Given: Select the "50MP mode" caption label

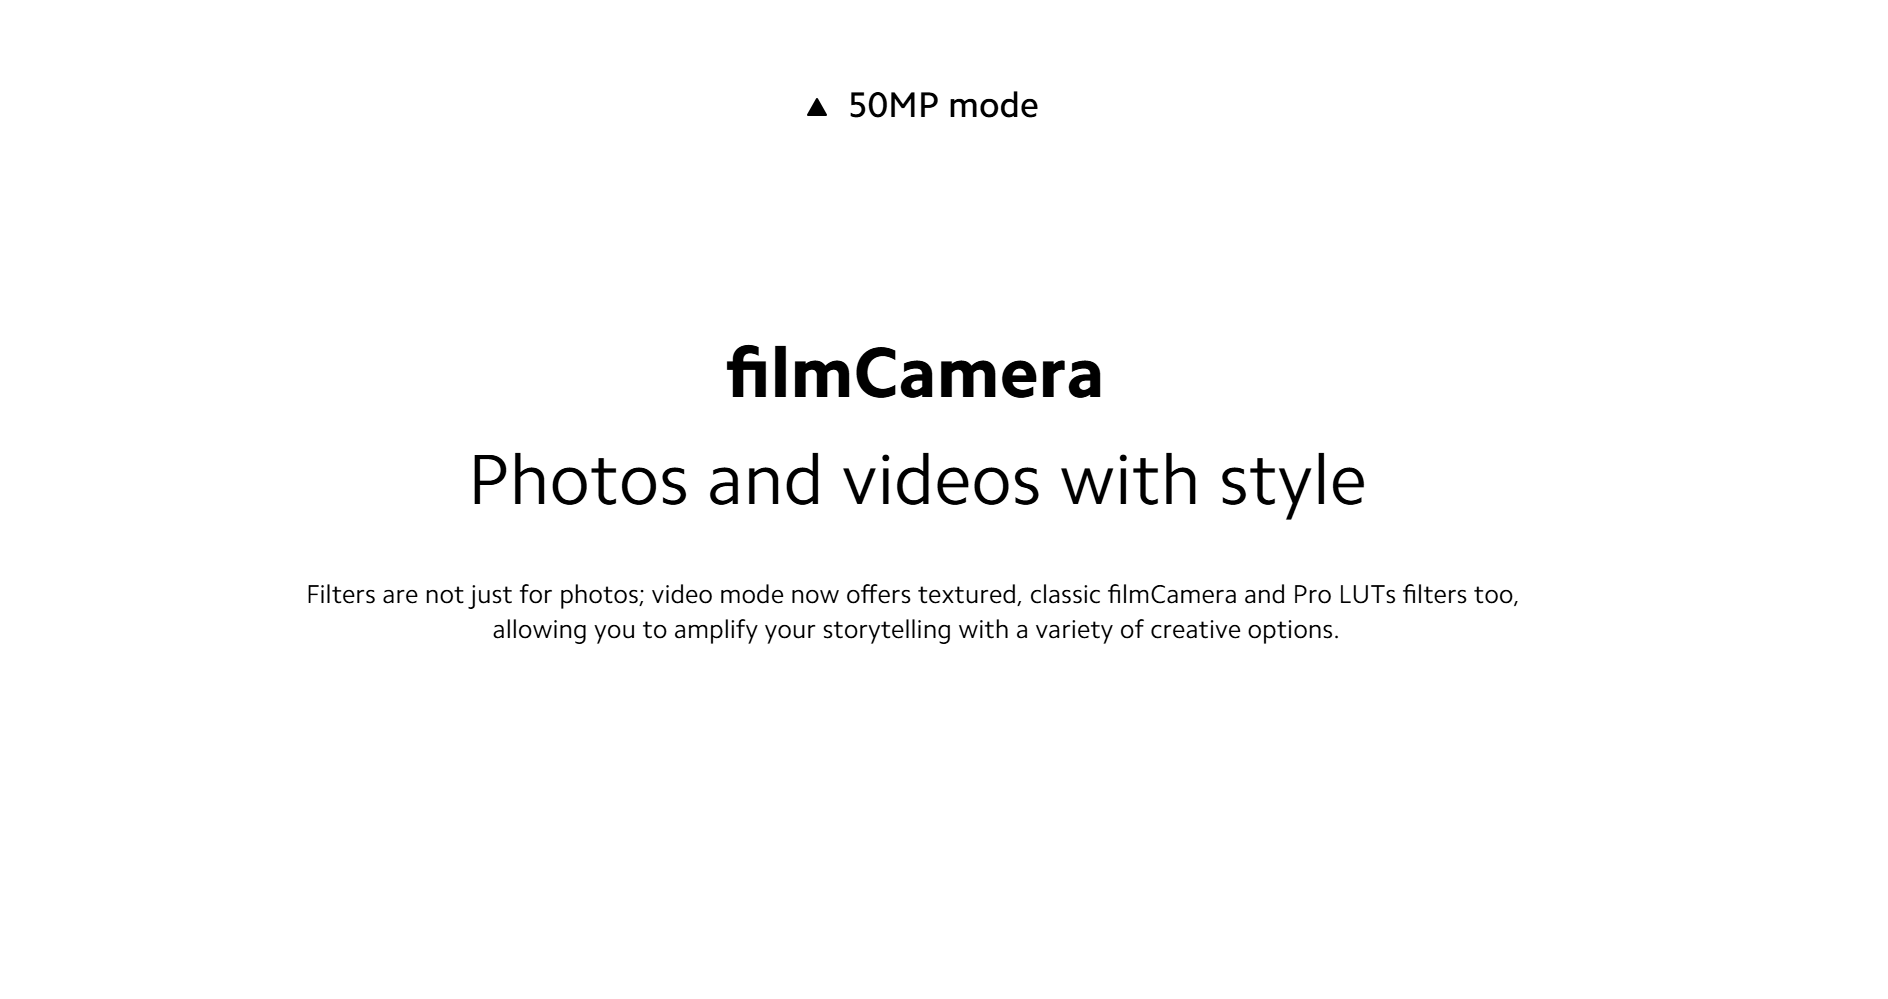Looking at the screenshot, I should tap(943, 105).
